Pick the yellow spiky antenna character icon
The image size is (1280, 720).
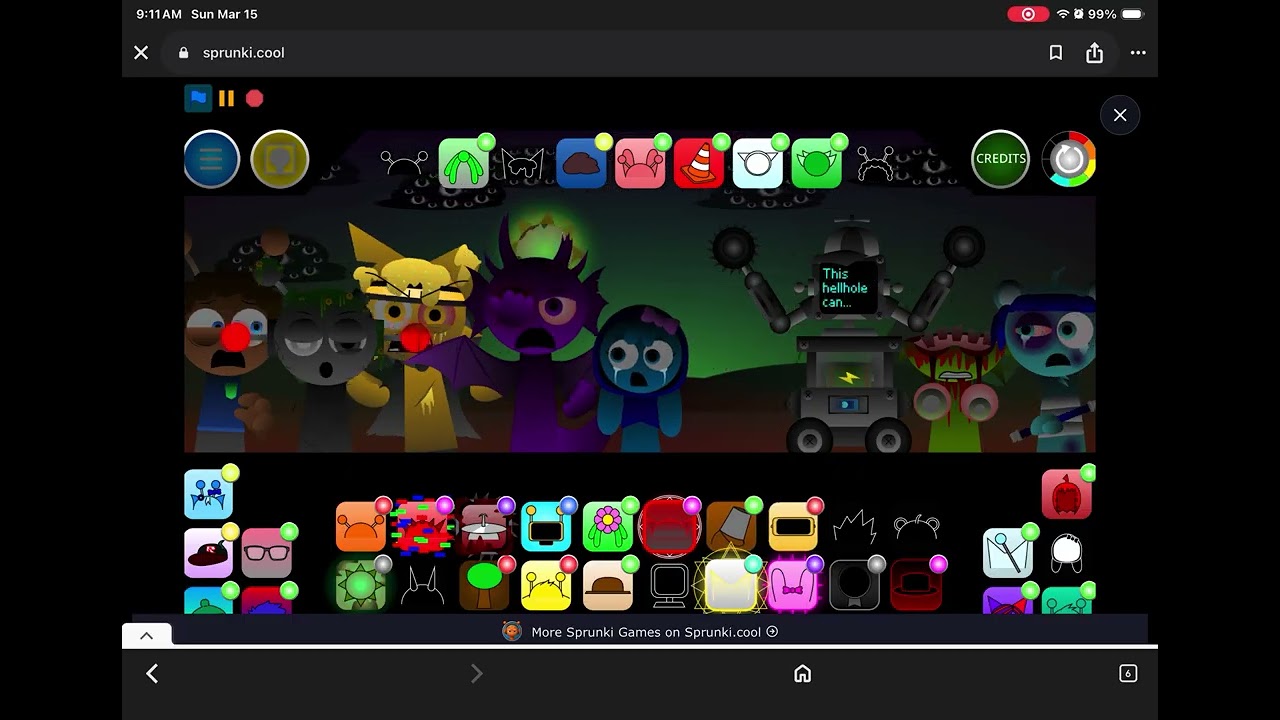click(546, 585)
